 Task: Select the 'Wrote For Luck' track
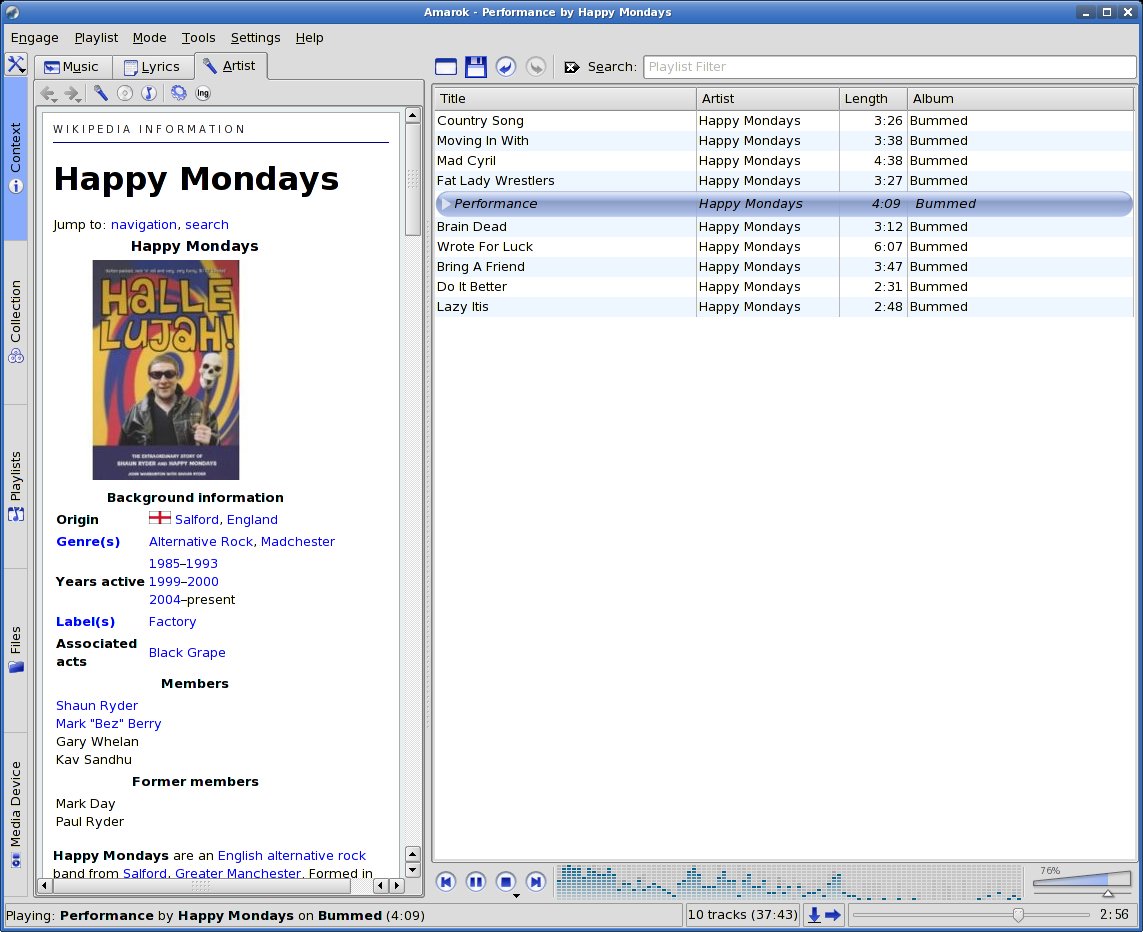click(x=784, y=247)
